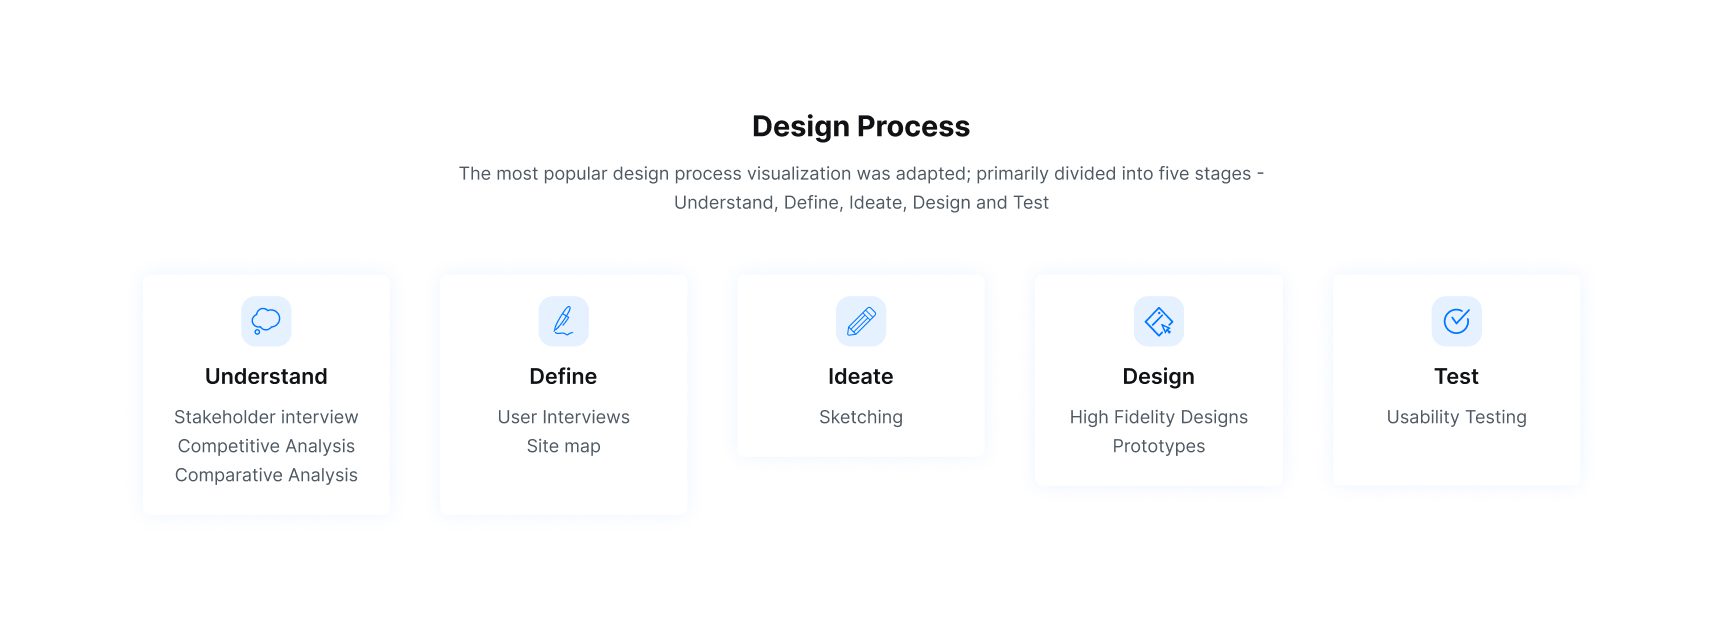The image size is (1724, 623).
Task: Click Site map text
Action: [x=563, y=446]
